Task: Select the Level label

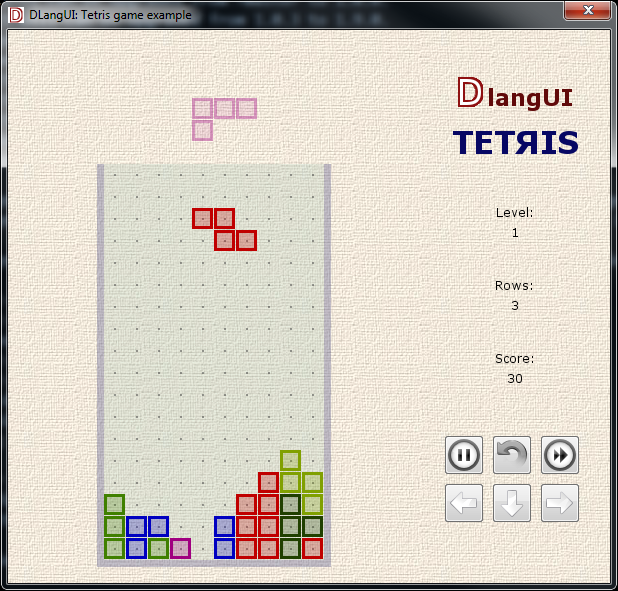Action: (514, 212)
